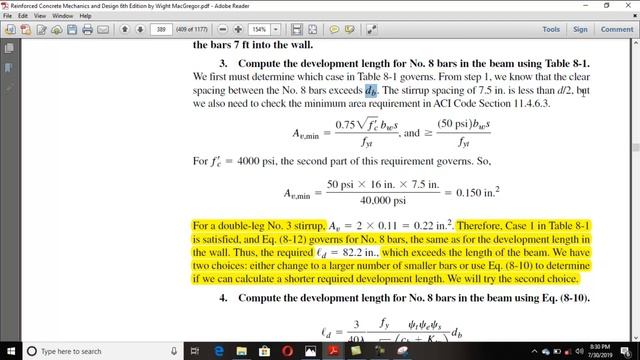Open Task View on the taskbar
640x360 pixels.
coord(195,351)
